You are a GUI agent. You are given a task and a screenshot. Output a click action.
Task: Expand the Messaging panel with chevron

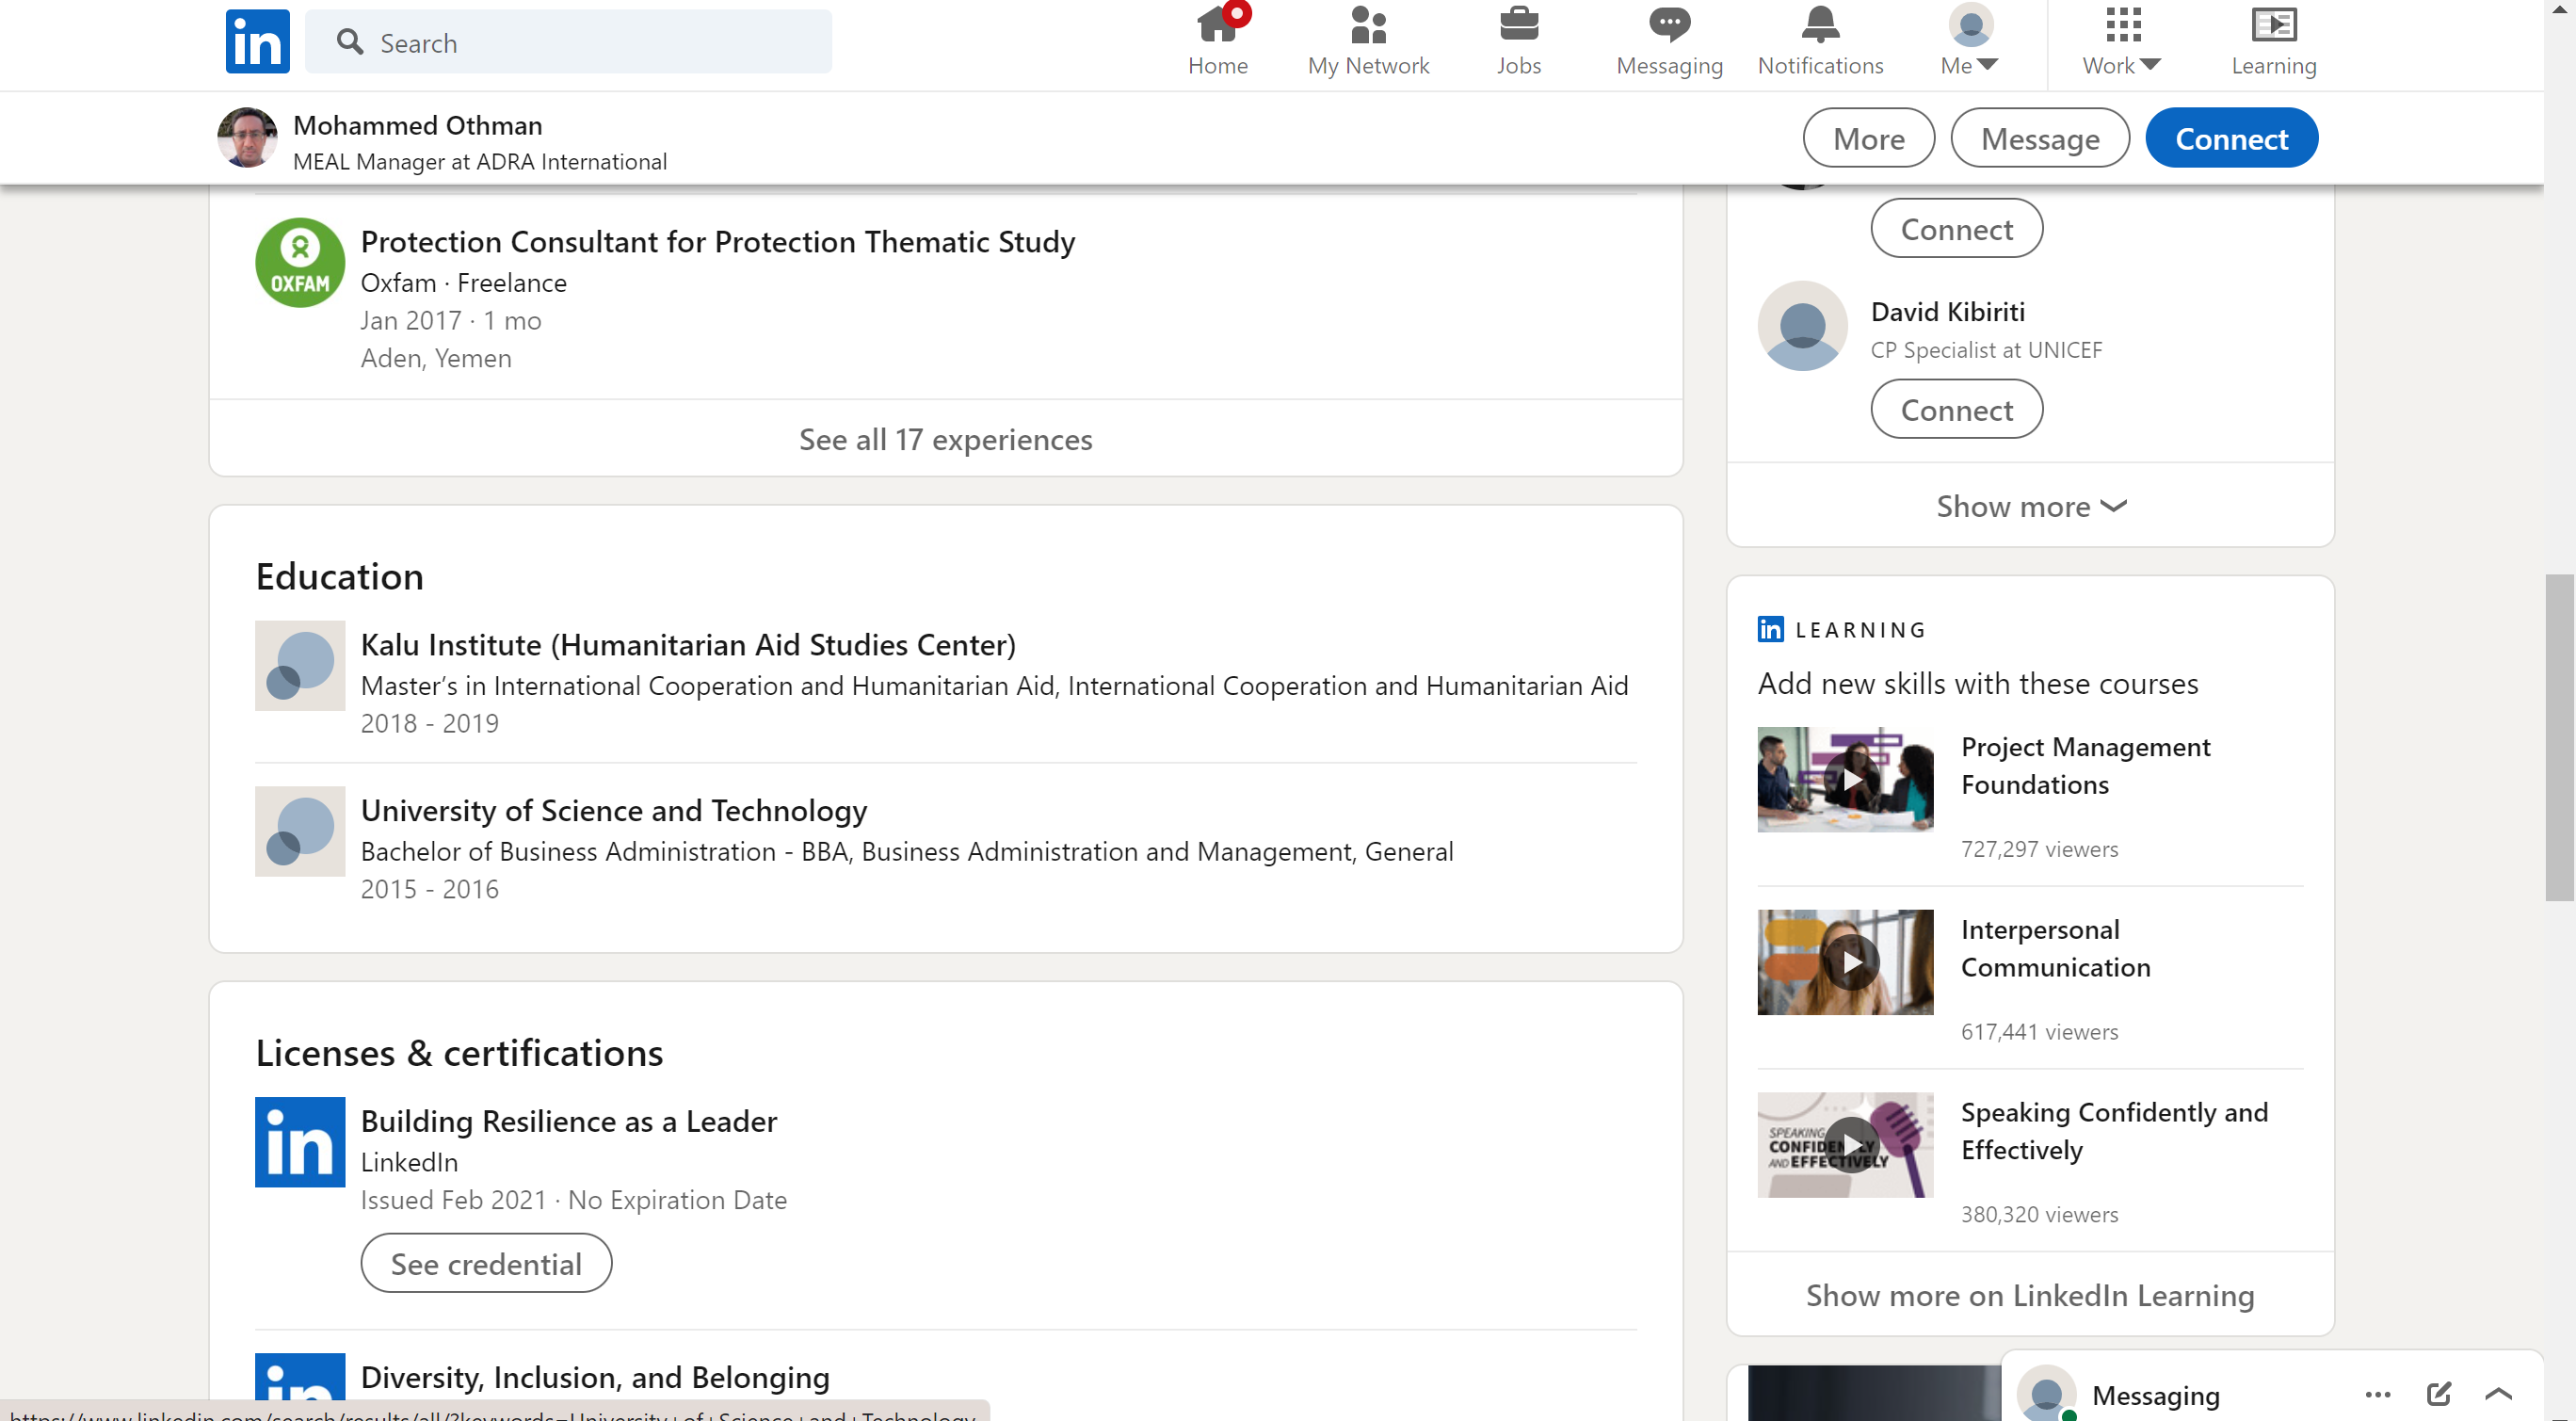(x=2498, y=1393)
